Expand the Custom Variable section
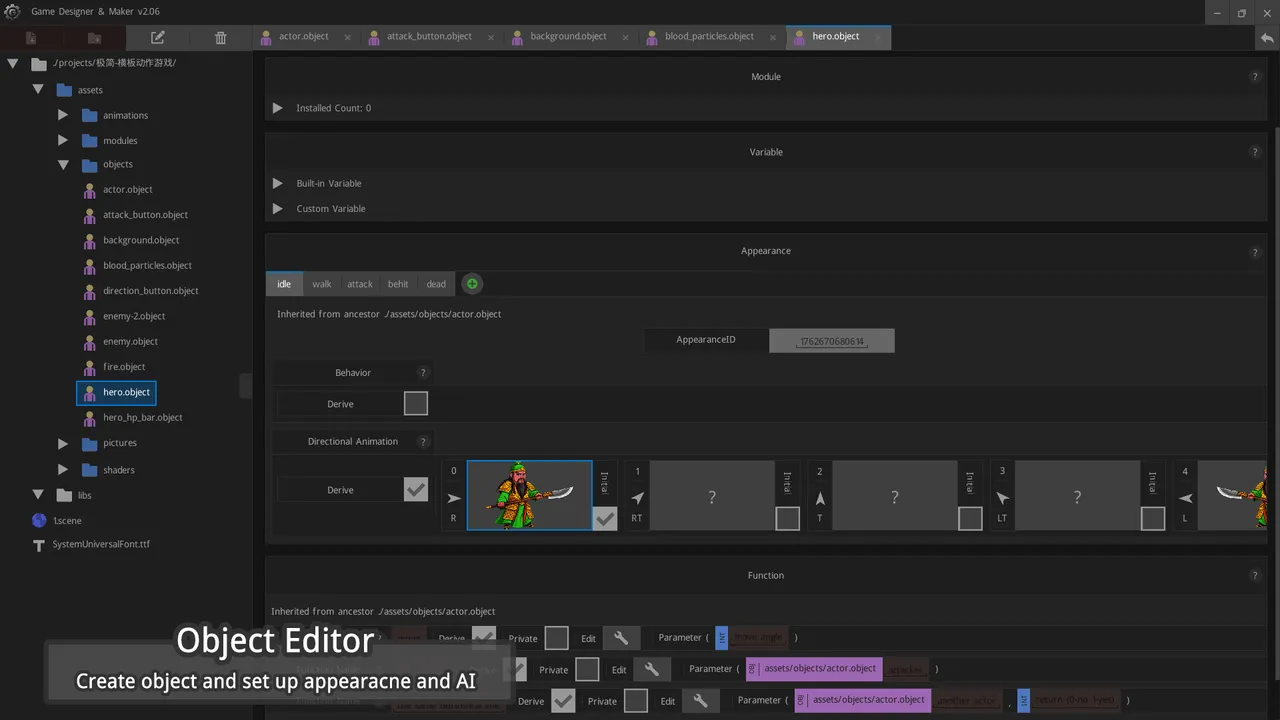1280x720 pixels. click(278, 209)
